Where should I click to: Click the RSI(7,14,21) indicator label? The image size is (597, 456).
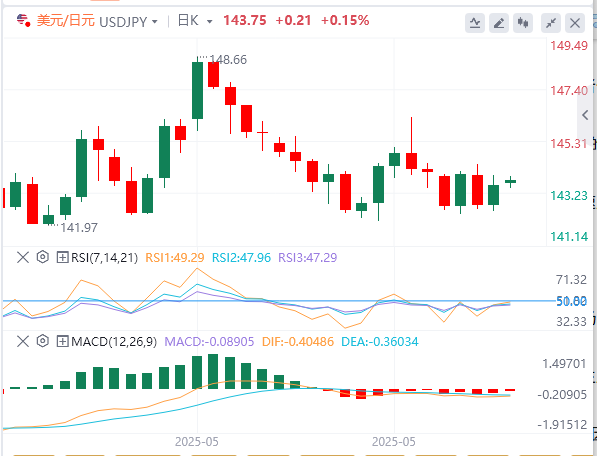point(104,258)
